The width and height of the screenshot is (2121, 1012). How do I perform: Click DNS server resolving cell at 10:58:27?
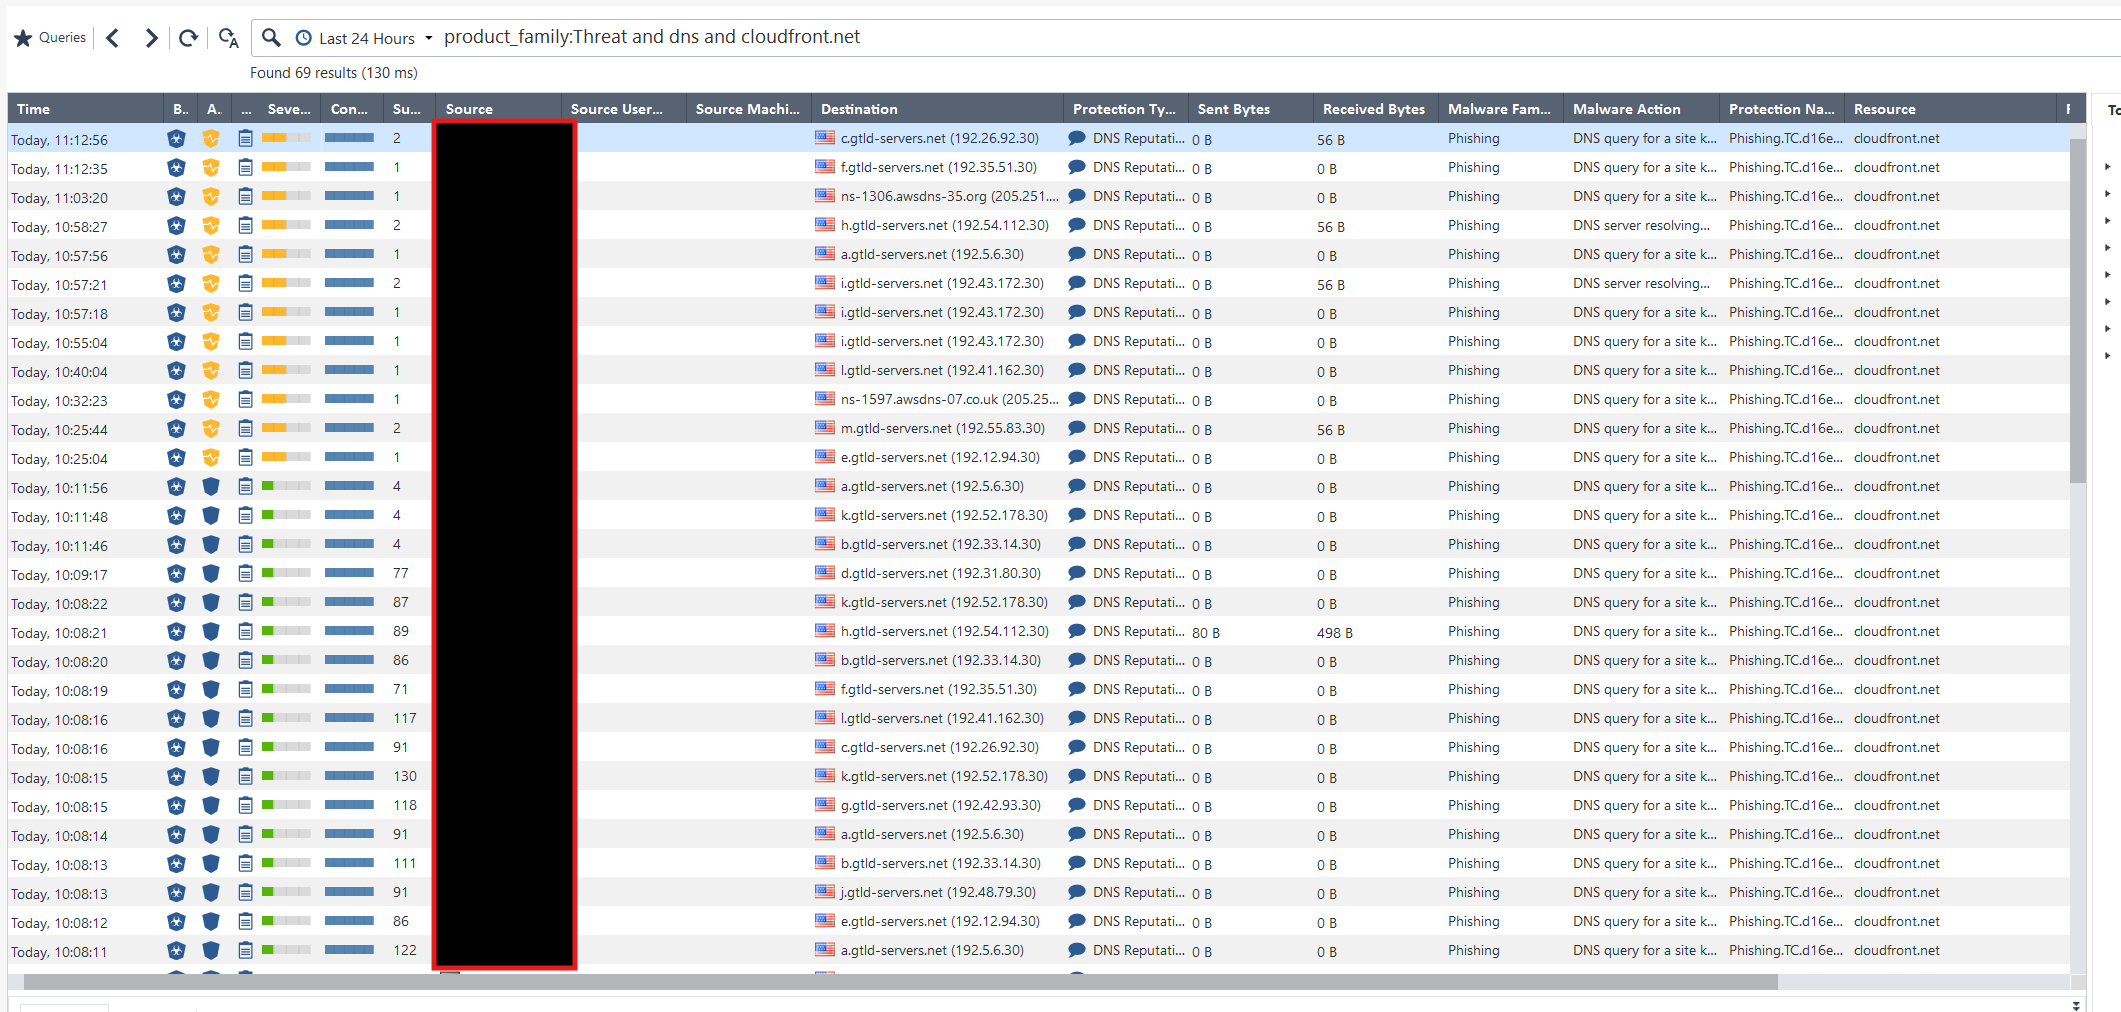[x=1641, y=225]
